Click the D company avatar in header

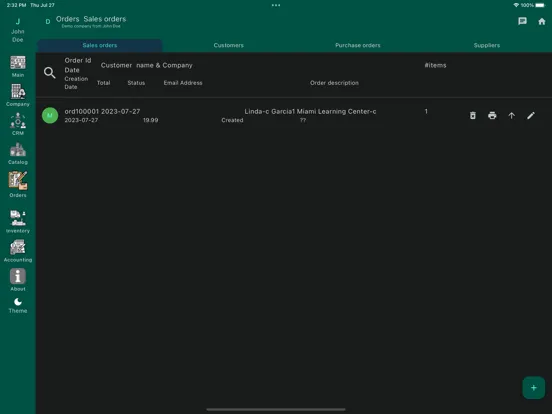[x=48, y=22]
